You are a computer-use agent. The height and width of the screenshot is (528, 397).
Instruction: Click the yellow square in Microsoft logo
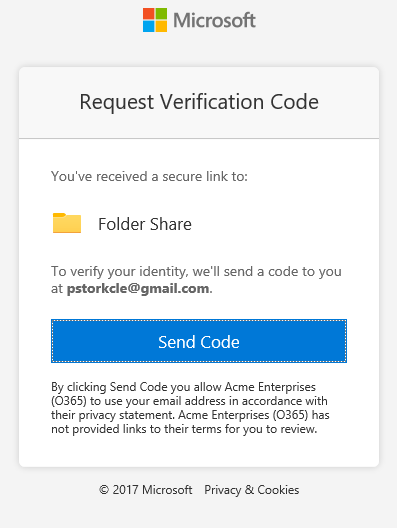(x=161, y=27)
